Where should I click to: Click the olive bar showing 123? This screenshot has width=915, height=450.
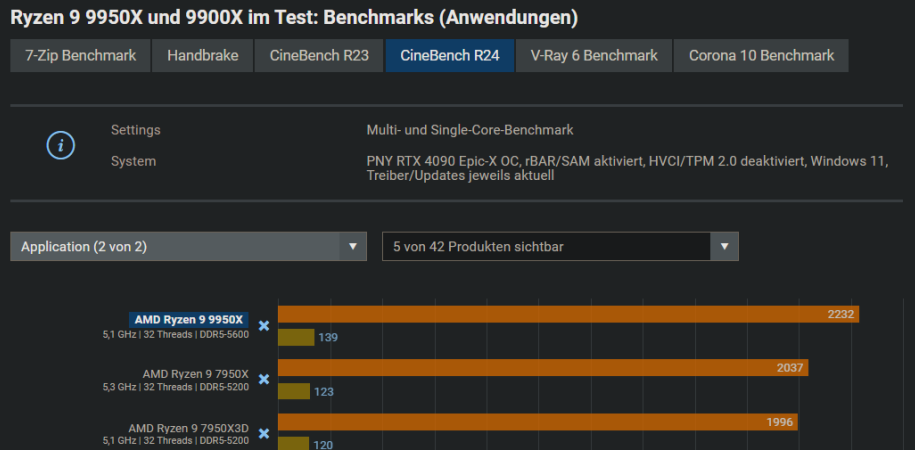294,391
